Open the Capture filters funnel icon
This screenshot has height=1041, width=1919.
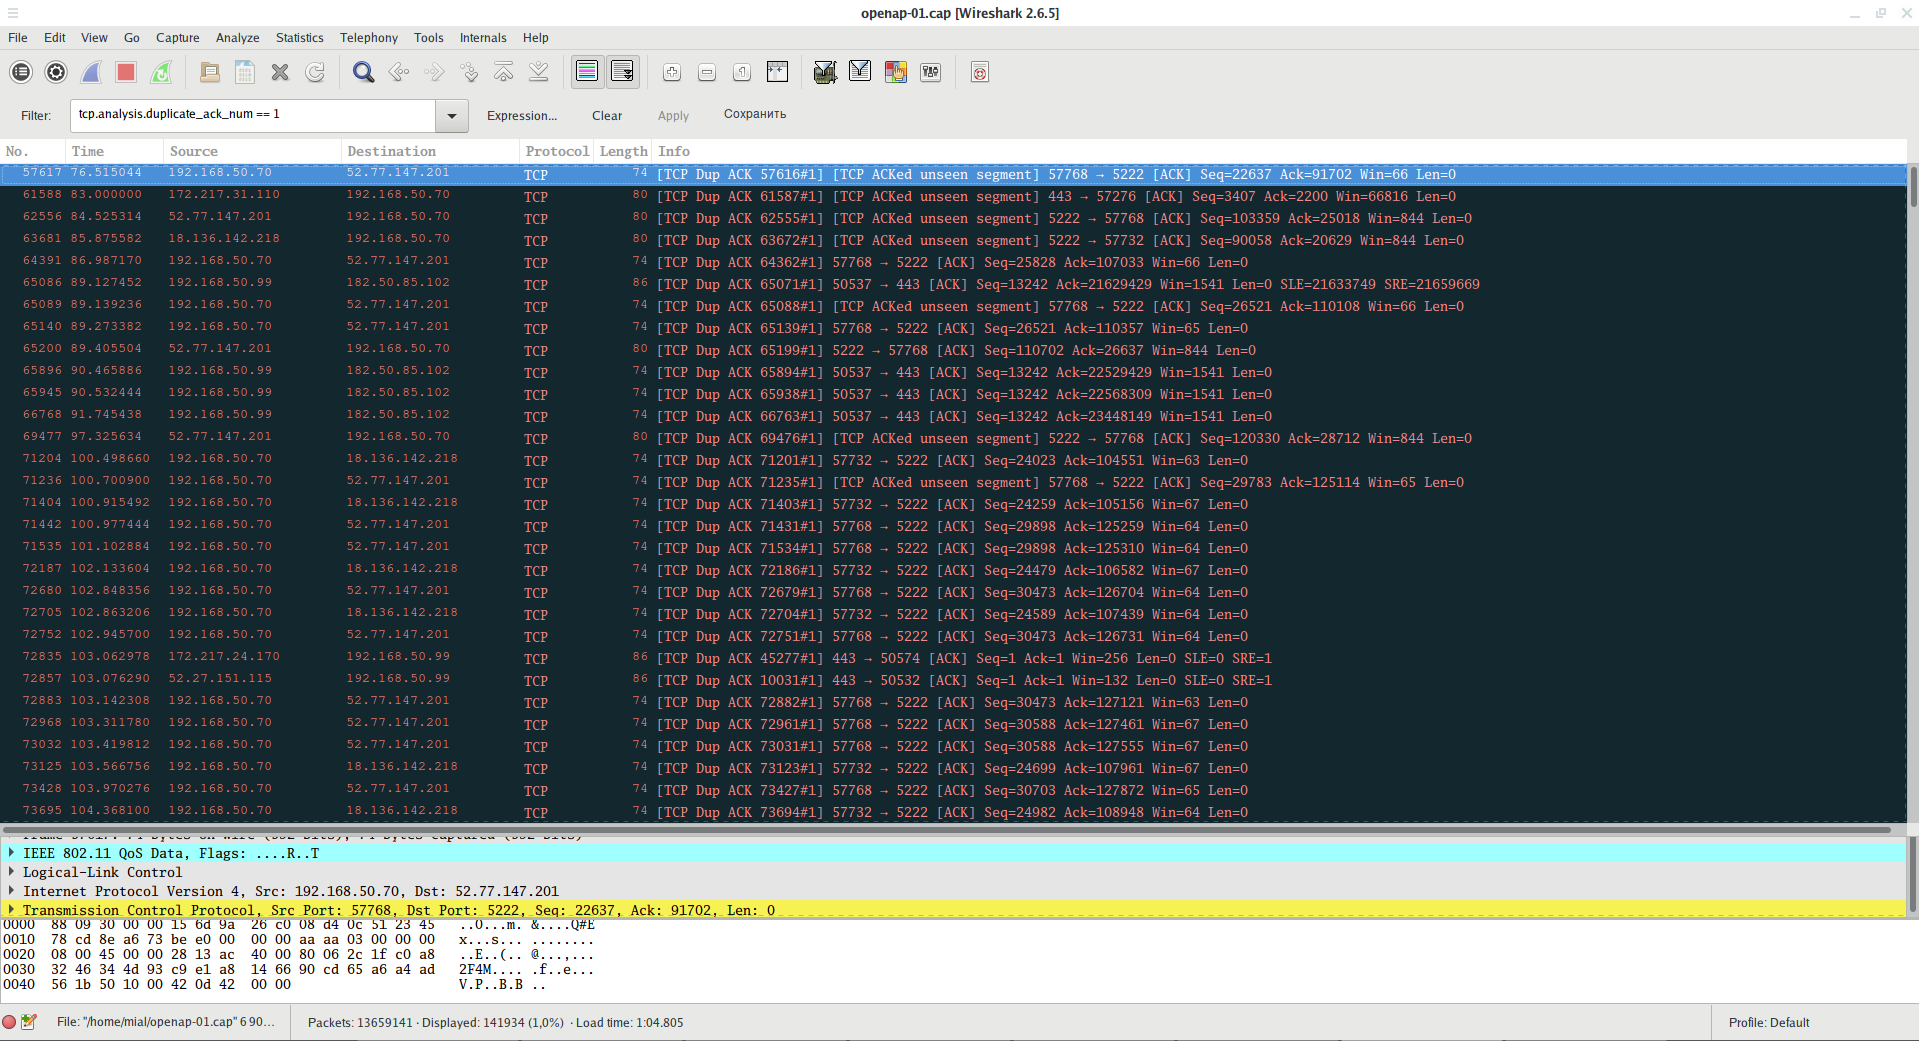[825, 72]
